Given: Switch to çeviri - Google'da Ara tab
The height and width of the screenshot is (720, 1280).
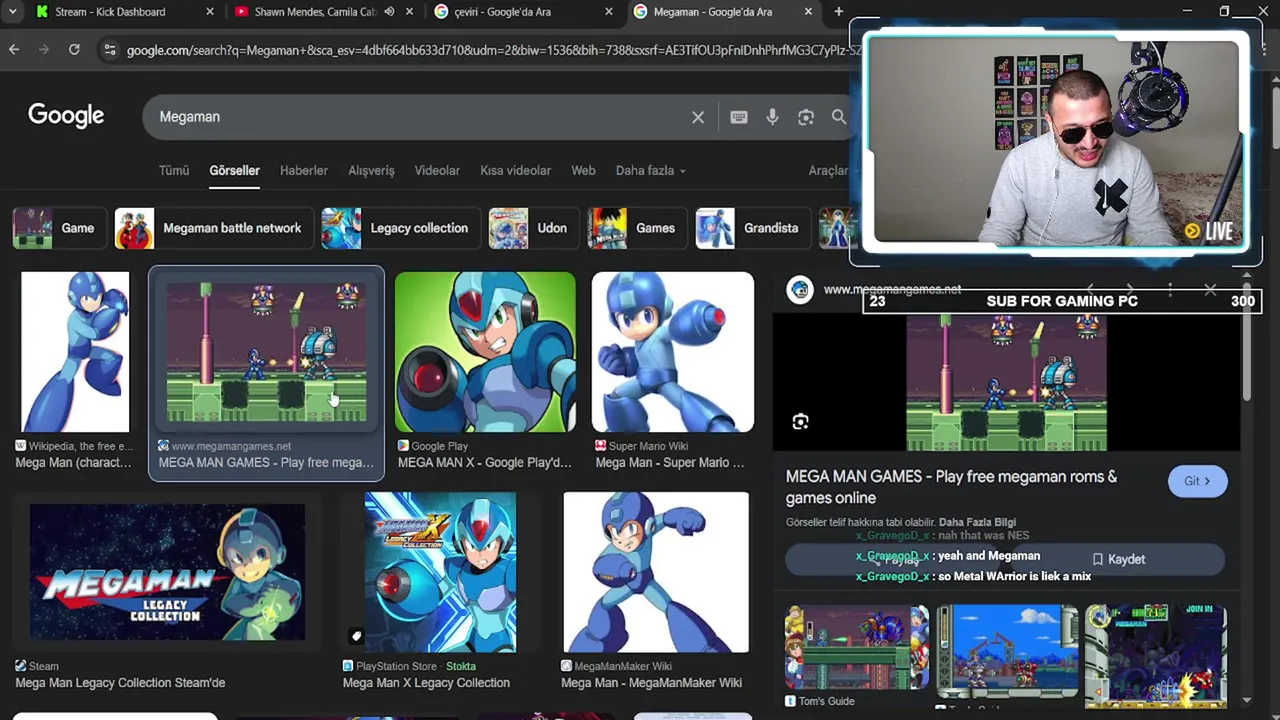Looking at the screenshot, I should pyautogui.click(x=502, y=12).
